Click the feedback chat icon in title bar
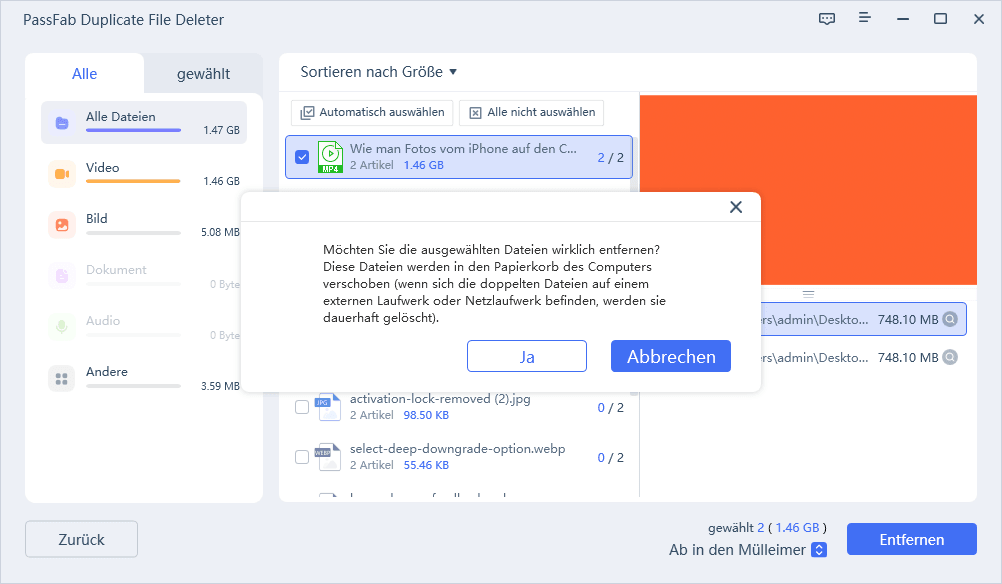Screen dimensions: 1002x584 826,19
